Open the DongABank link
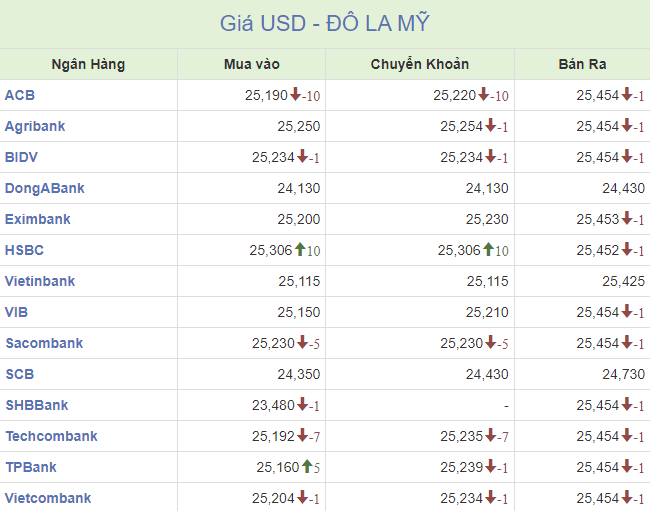This screenshot has width=650, height=511. click(x=44, y=189)
